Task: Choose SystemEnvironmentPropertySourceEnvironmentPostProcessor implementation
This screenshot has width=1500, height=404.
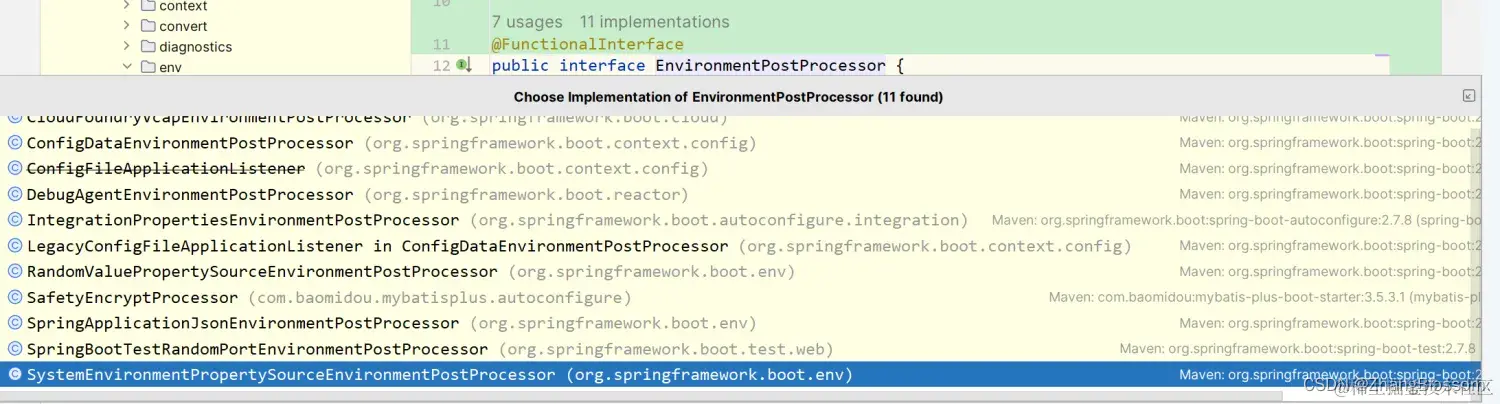Action: (x=740, y=375)
